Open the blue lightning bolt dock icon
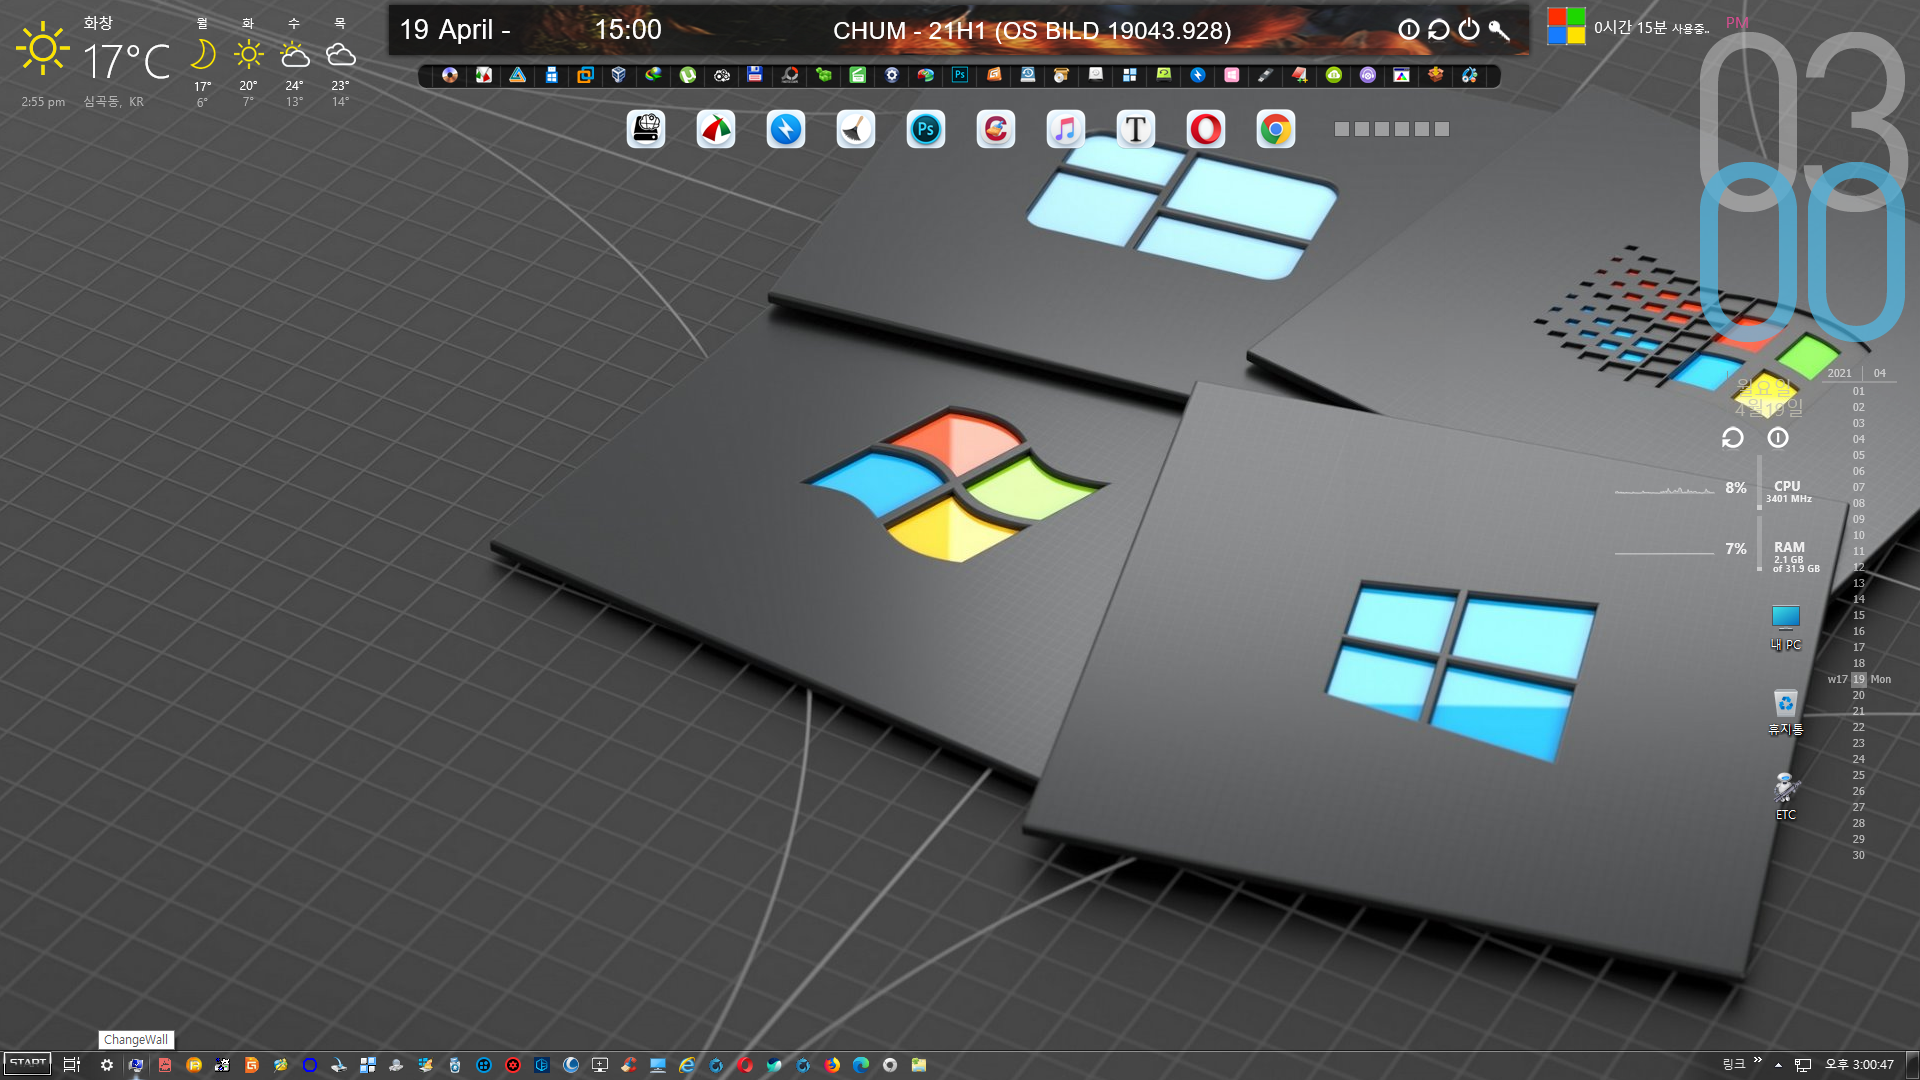Viewport: 1920px width, 1080px height. pyautogui.click(x=786, y=129)
